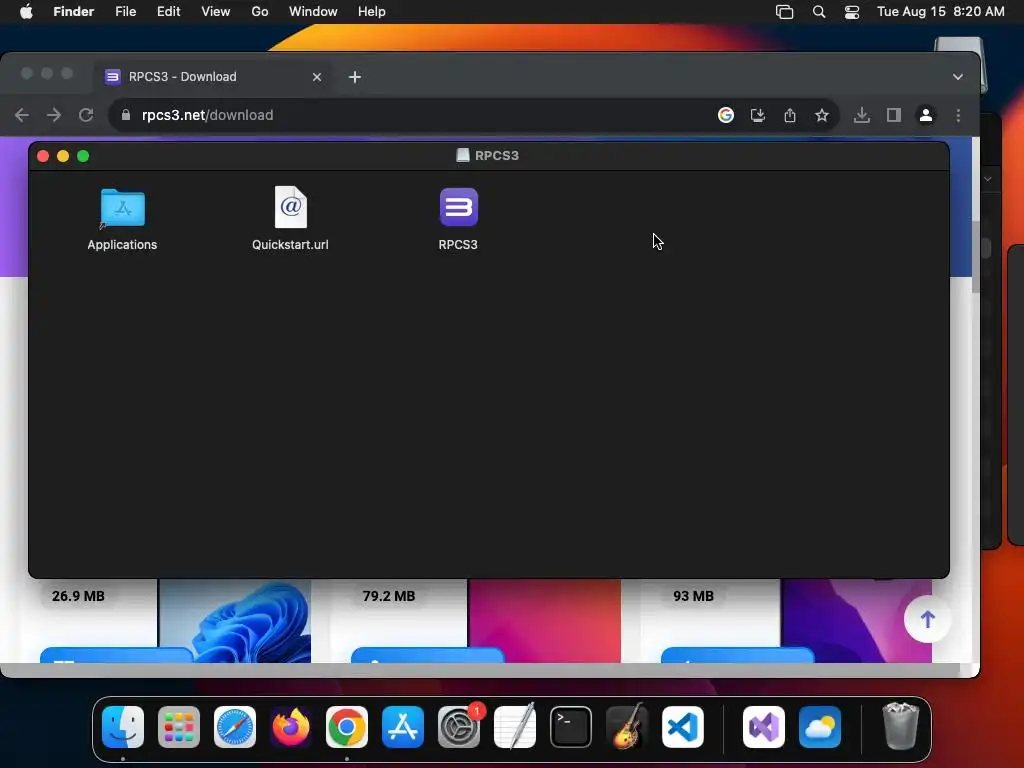Share this page from address bar
This screenshot has height=768, width=1024.
(x=790, y=116)
